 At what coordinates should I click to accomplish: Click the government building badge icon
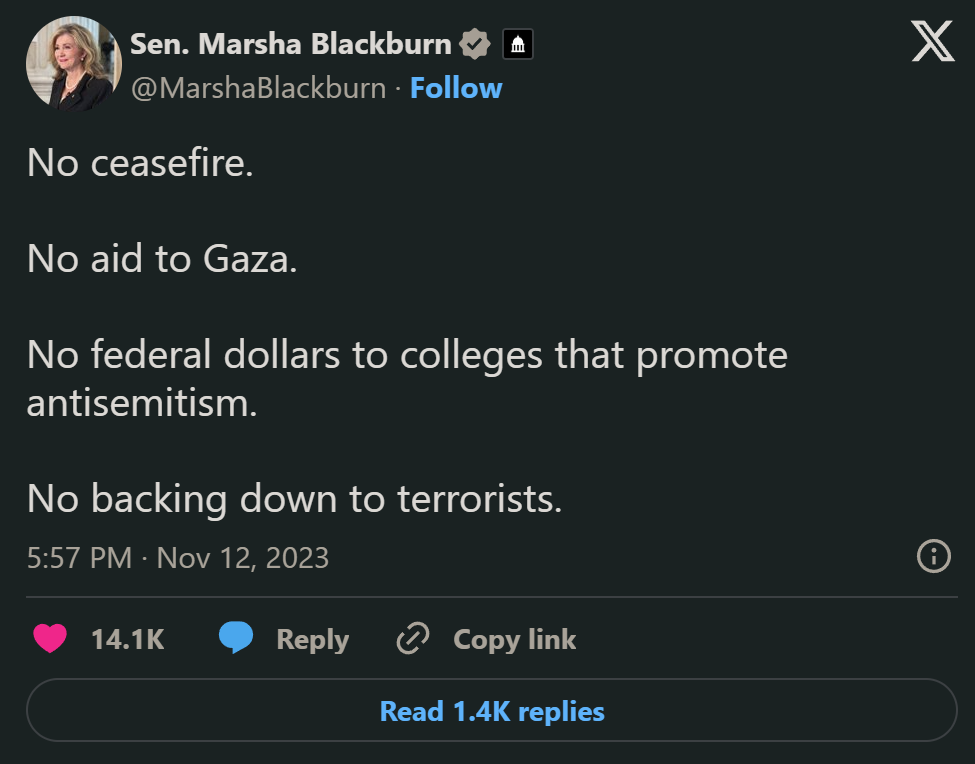click(x=517, y=44)
